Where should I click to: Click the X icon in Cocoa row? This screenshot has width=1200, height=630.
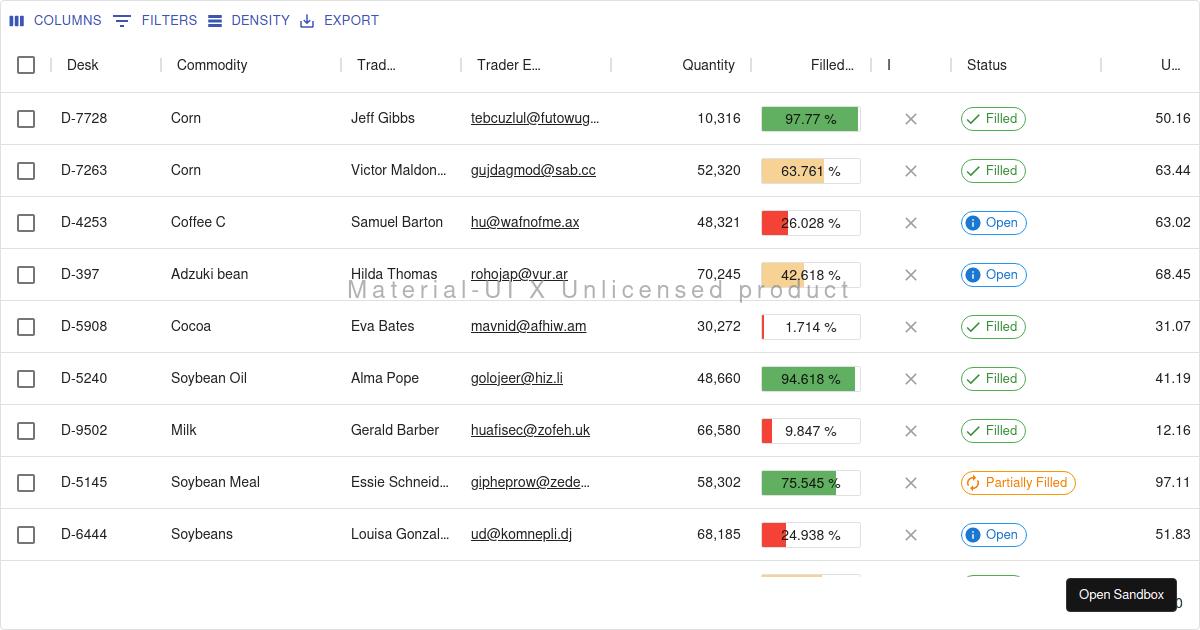pos(911,327)
